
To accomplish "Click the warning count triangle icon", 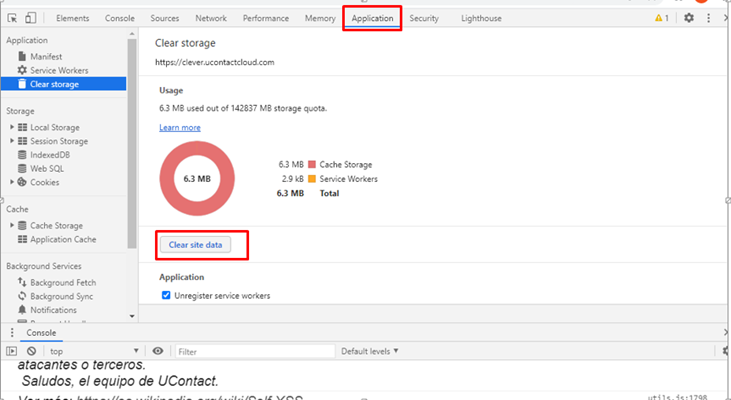I will 658,18.
